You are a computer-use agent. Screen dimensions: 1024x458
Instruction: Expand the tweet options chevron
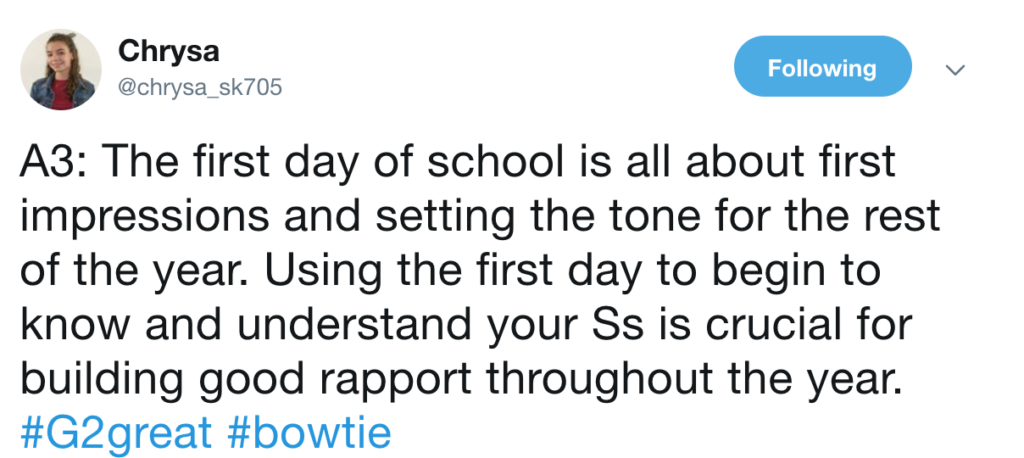(955, 69)
